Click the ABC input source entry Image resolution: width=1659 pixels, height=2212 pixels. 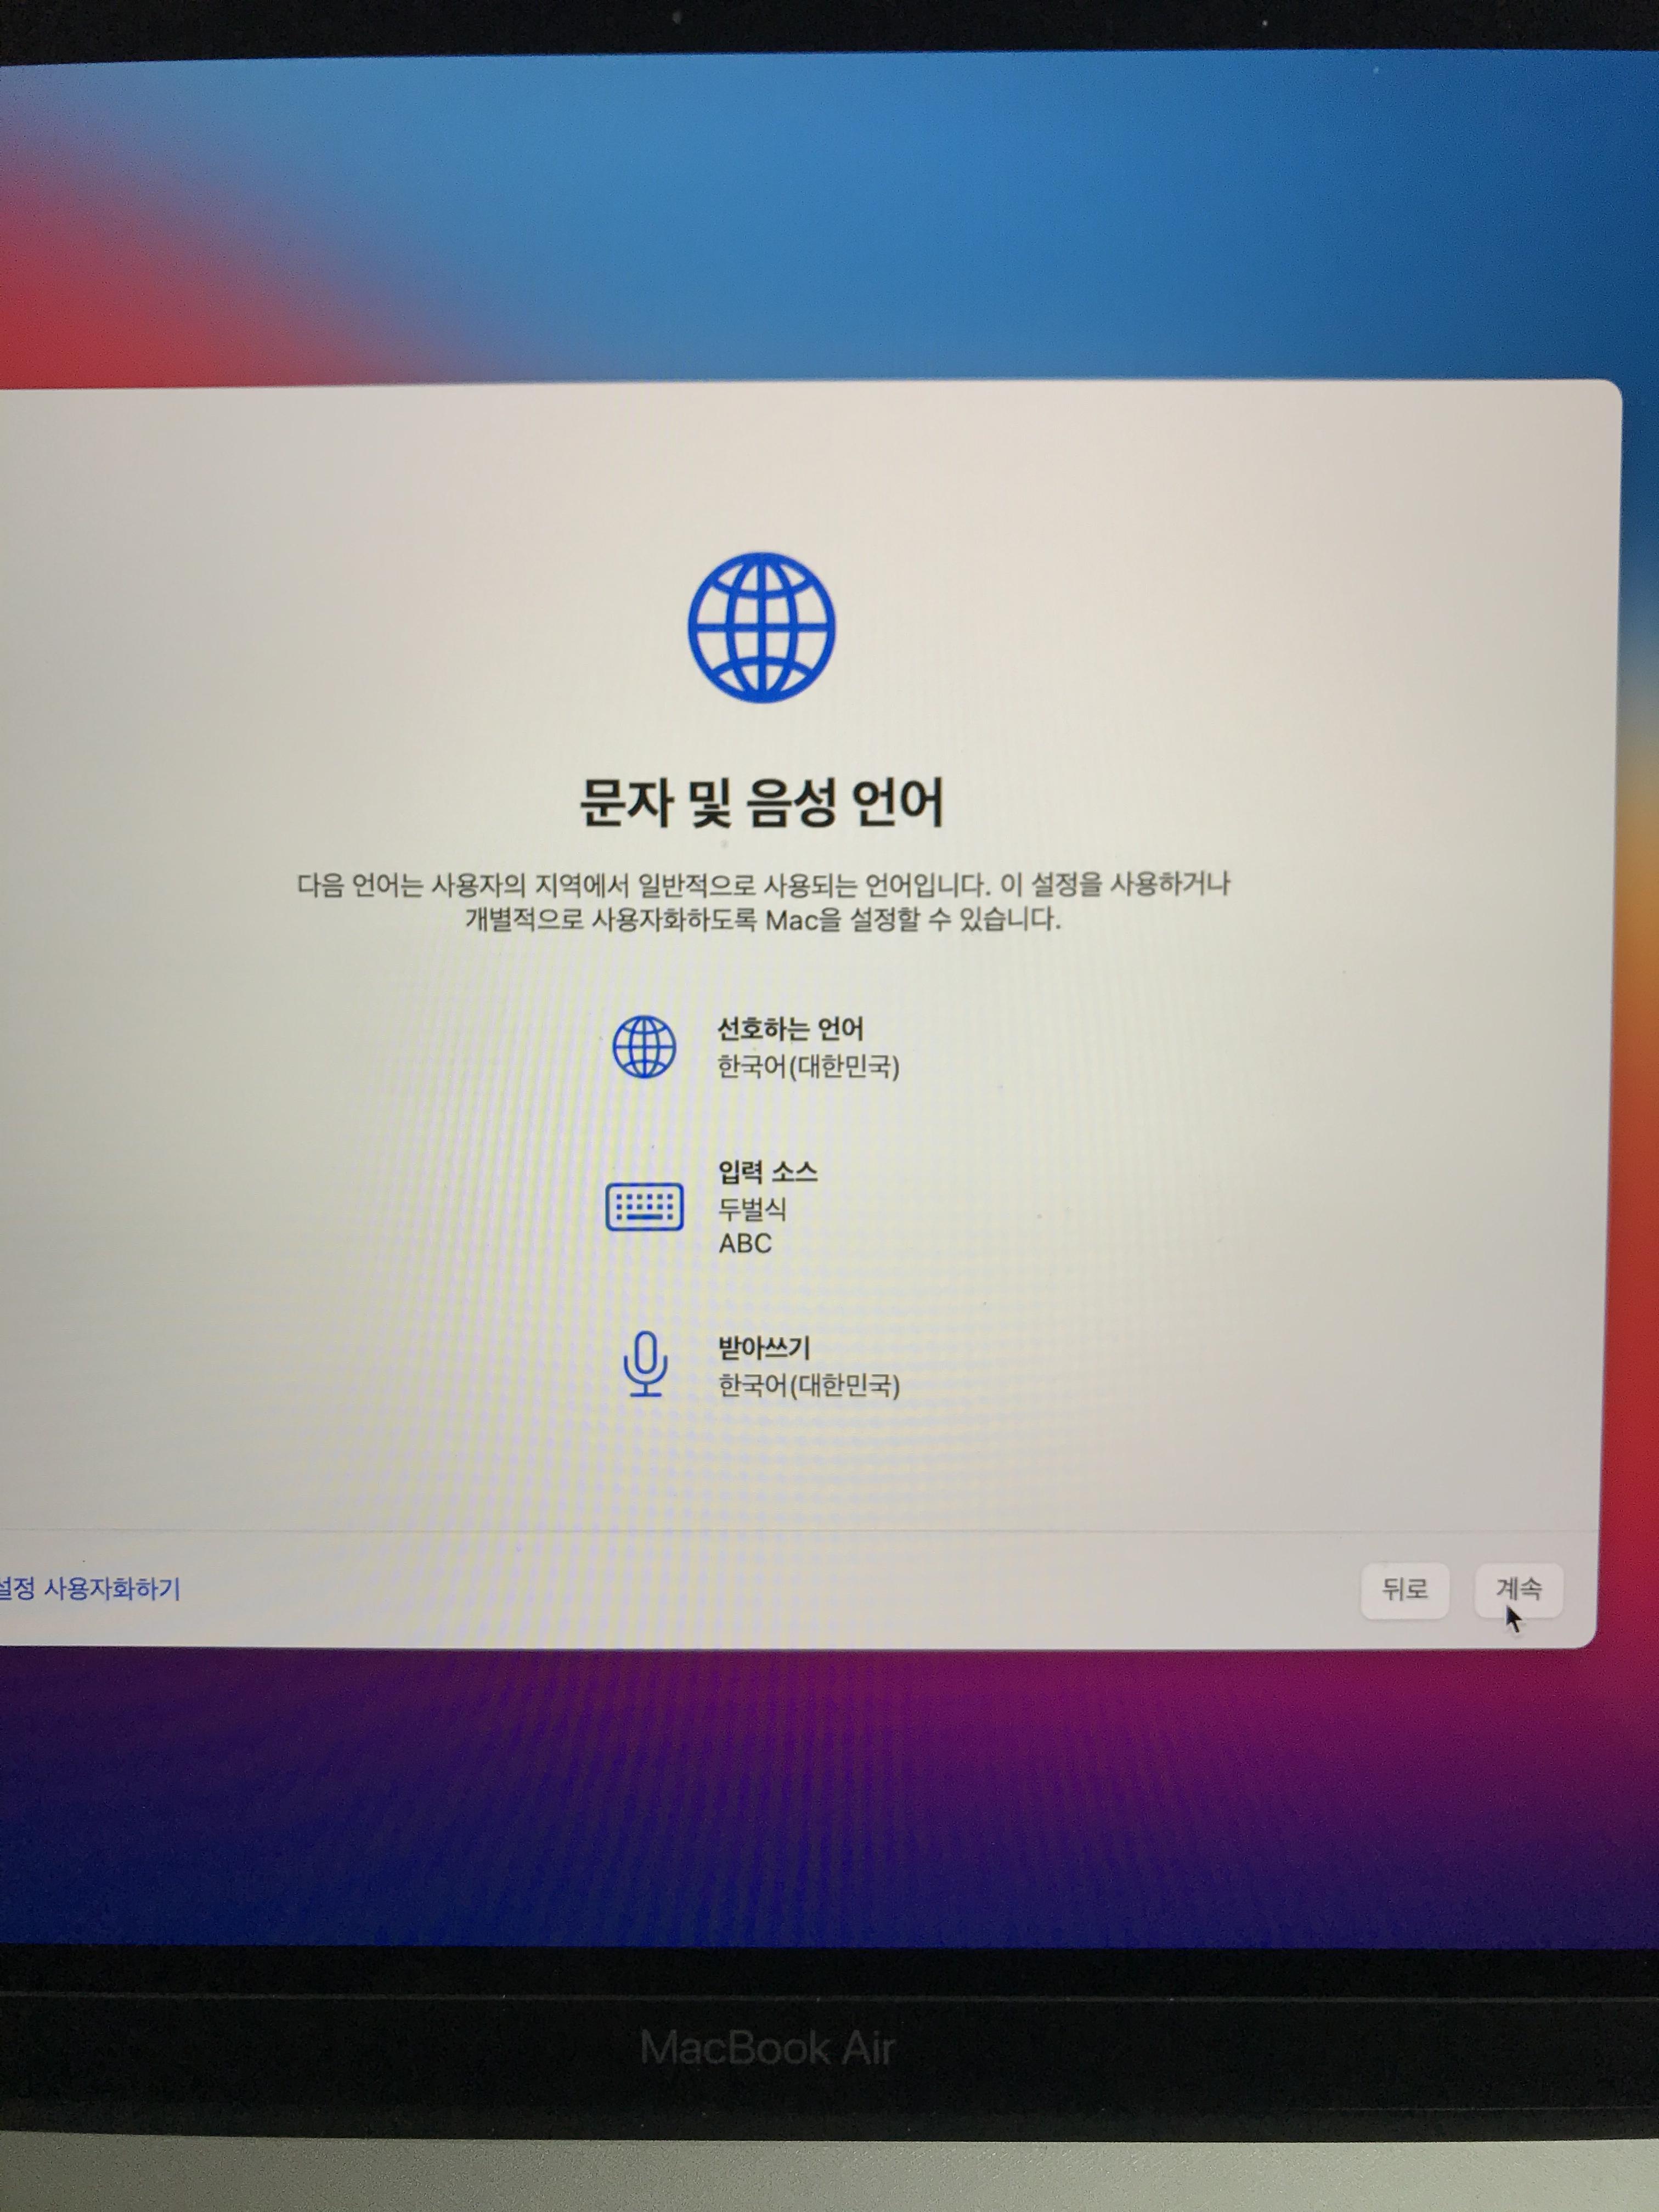tap(745, 1243)
